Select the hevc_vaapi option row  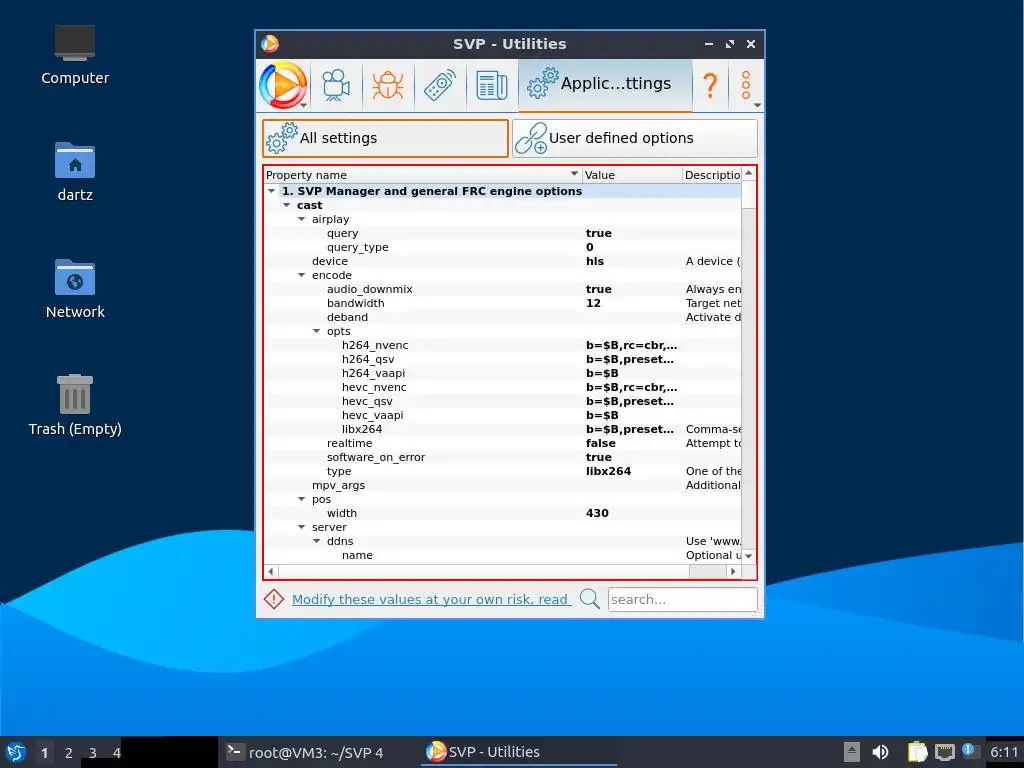(x=502, y=415)
